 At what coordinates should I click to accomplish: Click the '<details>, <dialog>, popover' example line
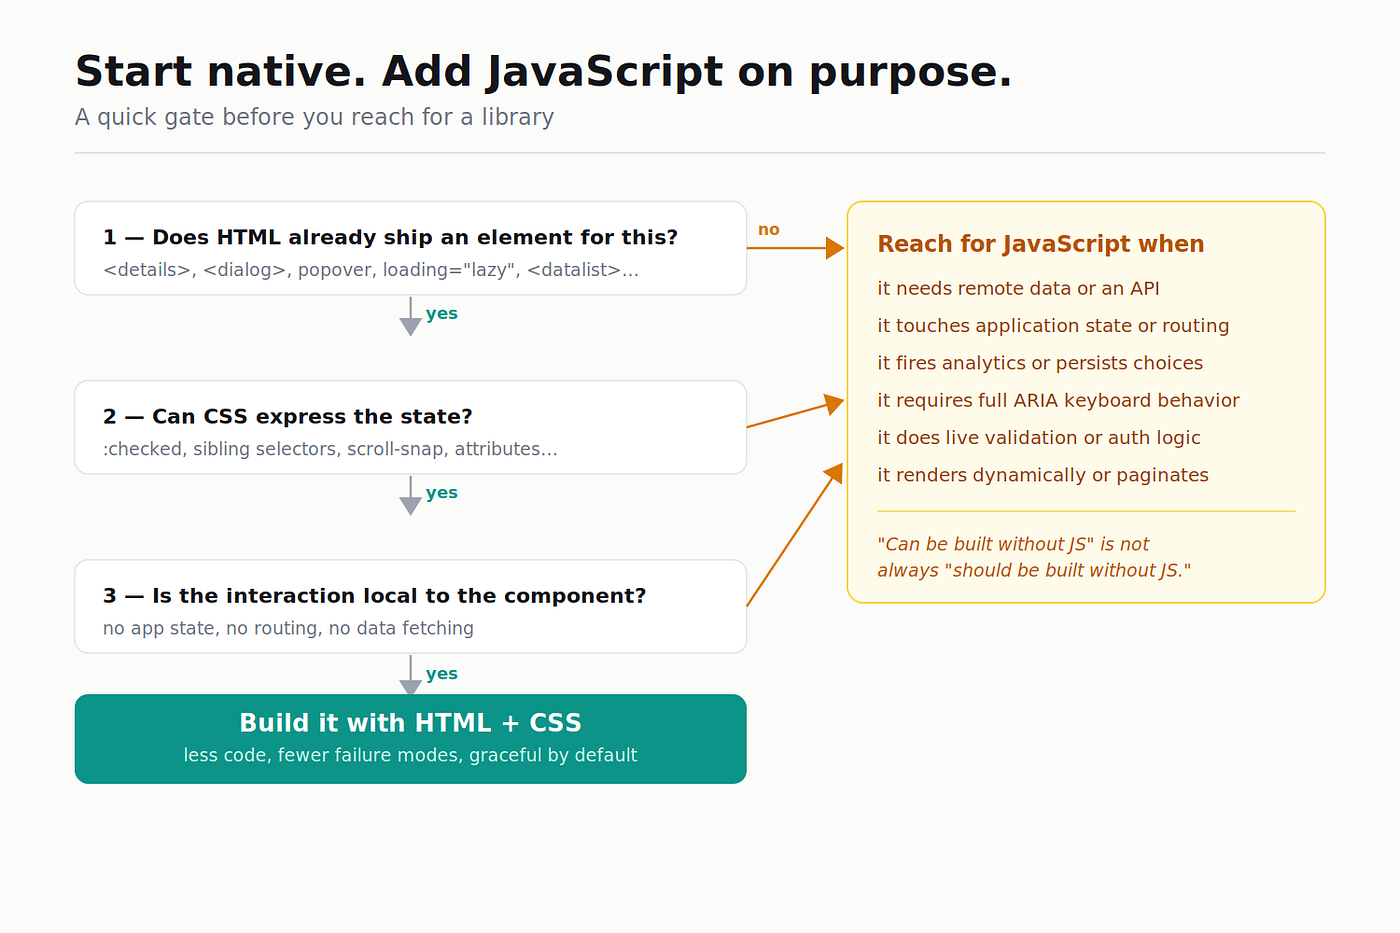370,270
